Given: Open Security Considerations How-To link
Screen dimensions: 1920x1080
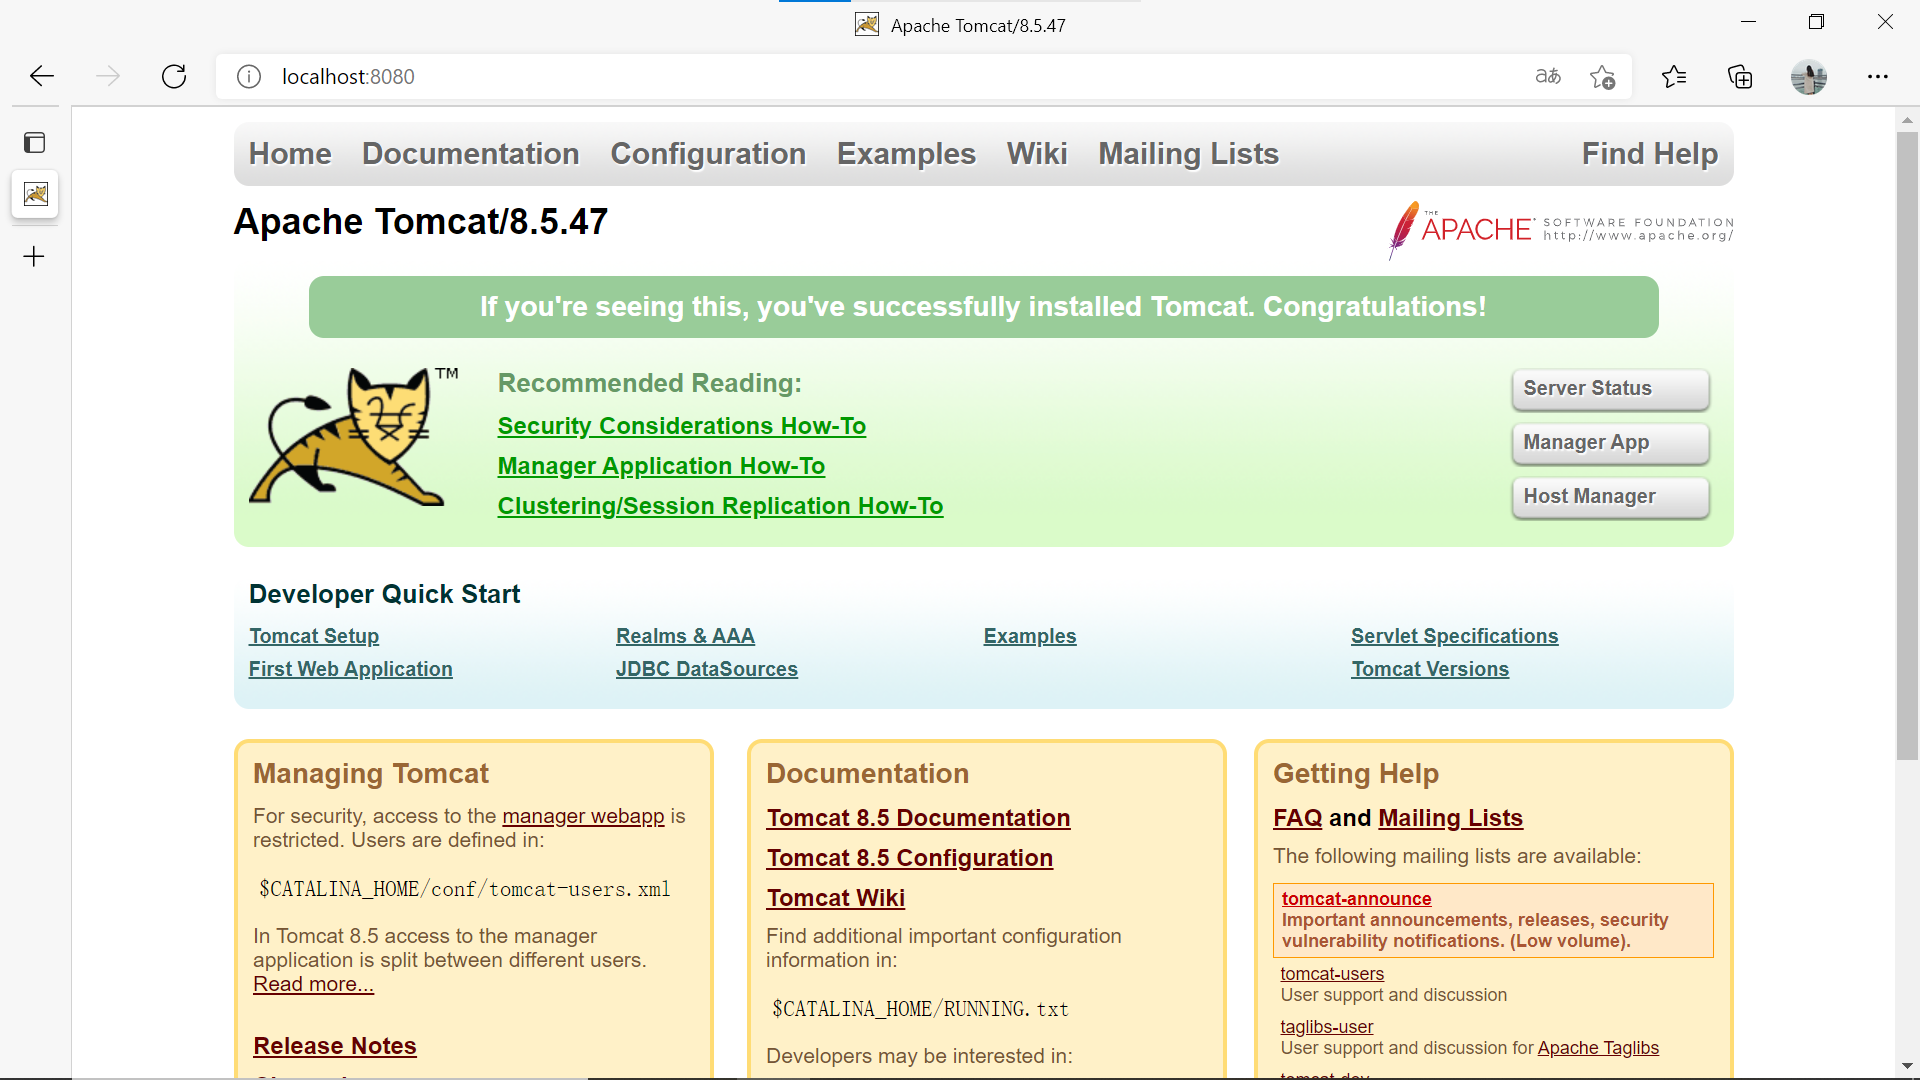Looking at the screenshot, I should point(681,425).
